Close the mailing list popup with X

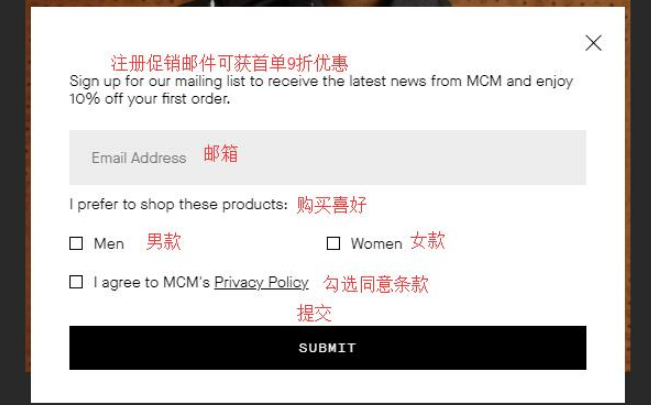click(593, 43)
